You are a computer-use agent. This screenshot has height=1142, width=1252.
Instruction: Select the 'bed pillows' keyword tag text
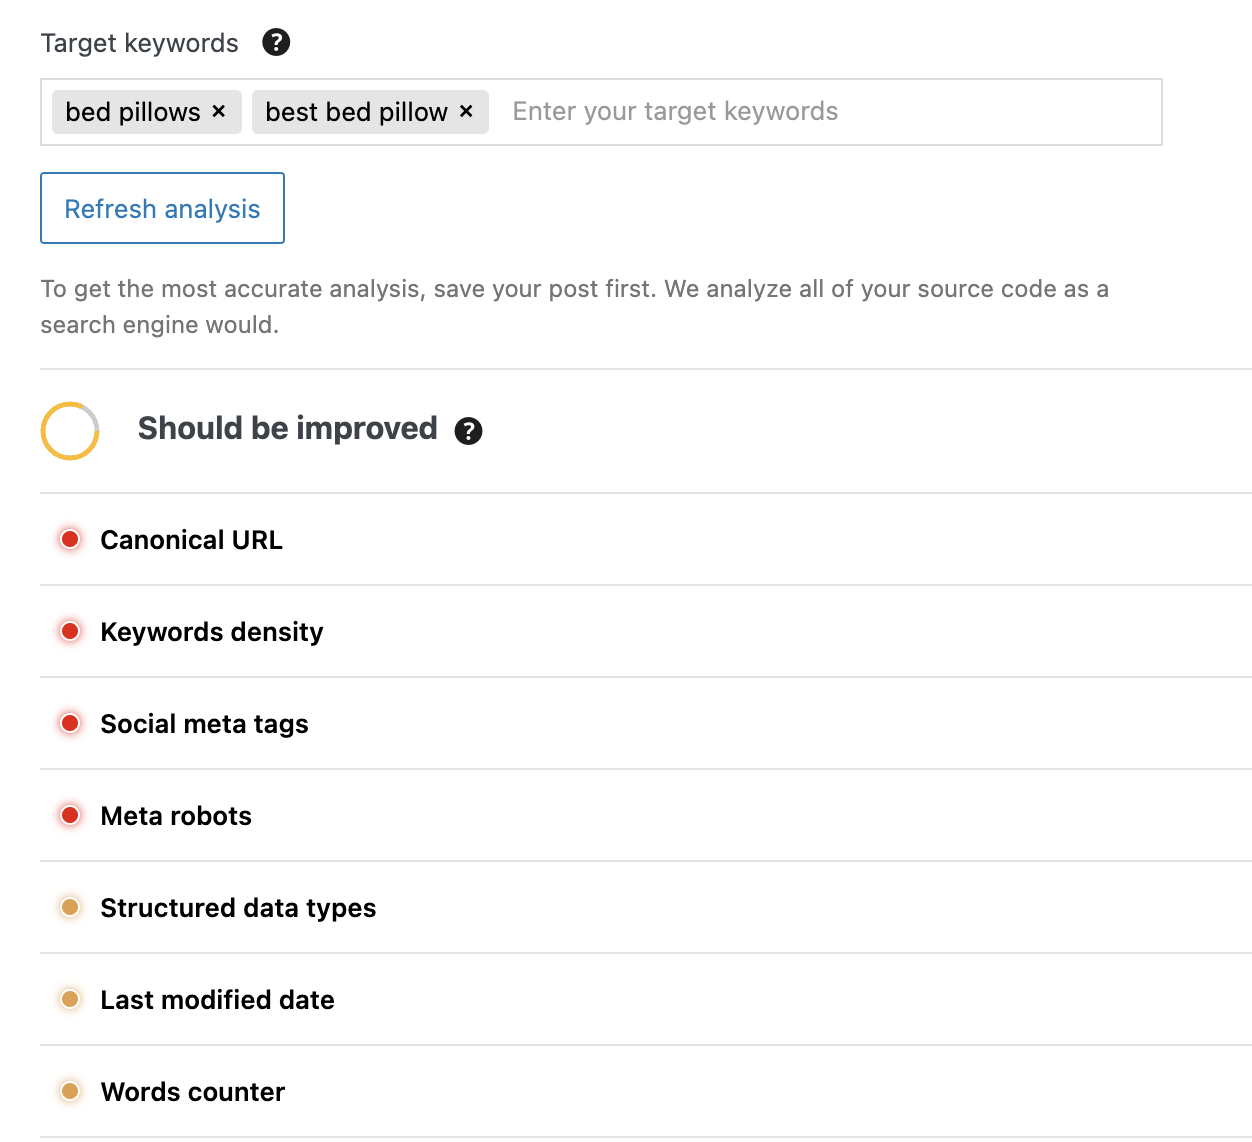133,112
